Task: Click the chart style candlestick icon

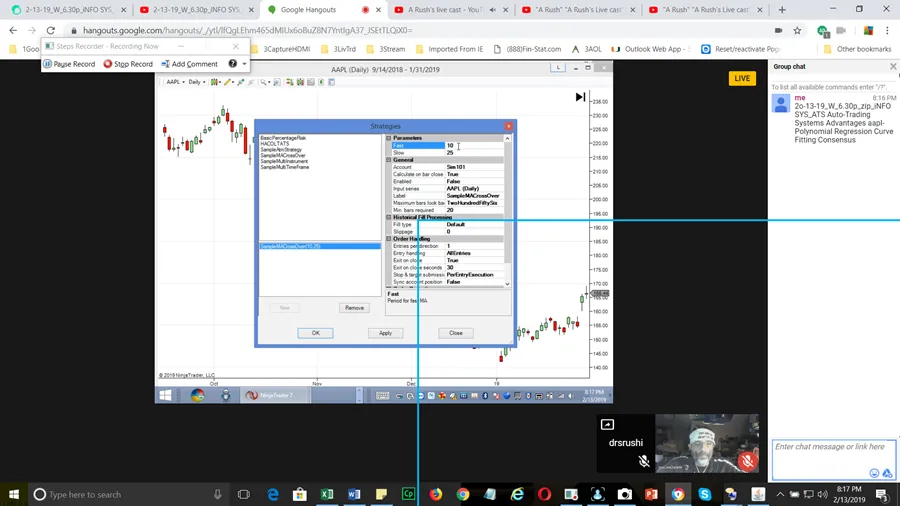Action: (x=214, y=82)
